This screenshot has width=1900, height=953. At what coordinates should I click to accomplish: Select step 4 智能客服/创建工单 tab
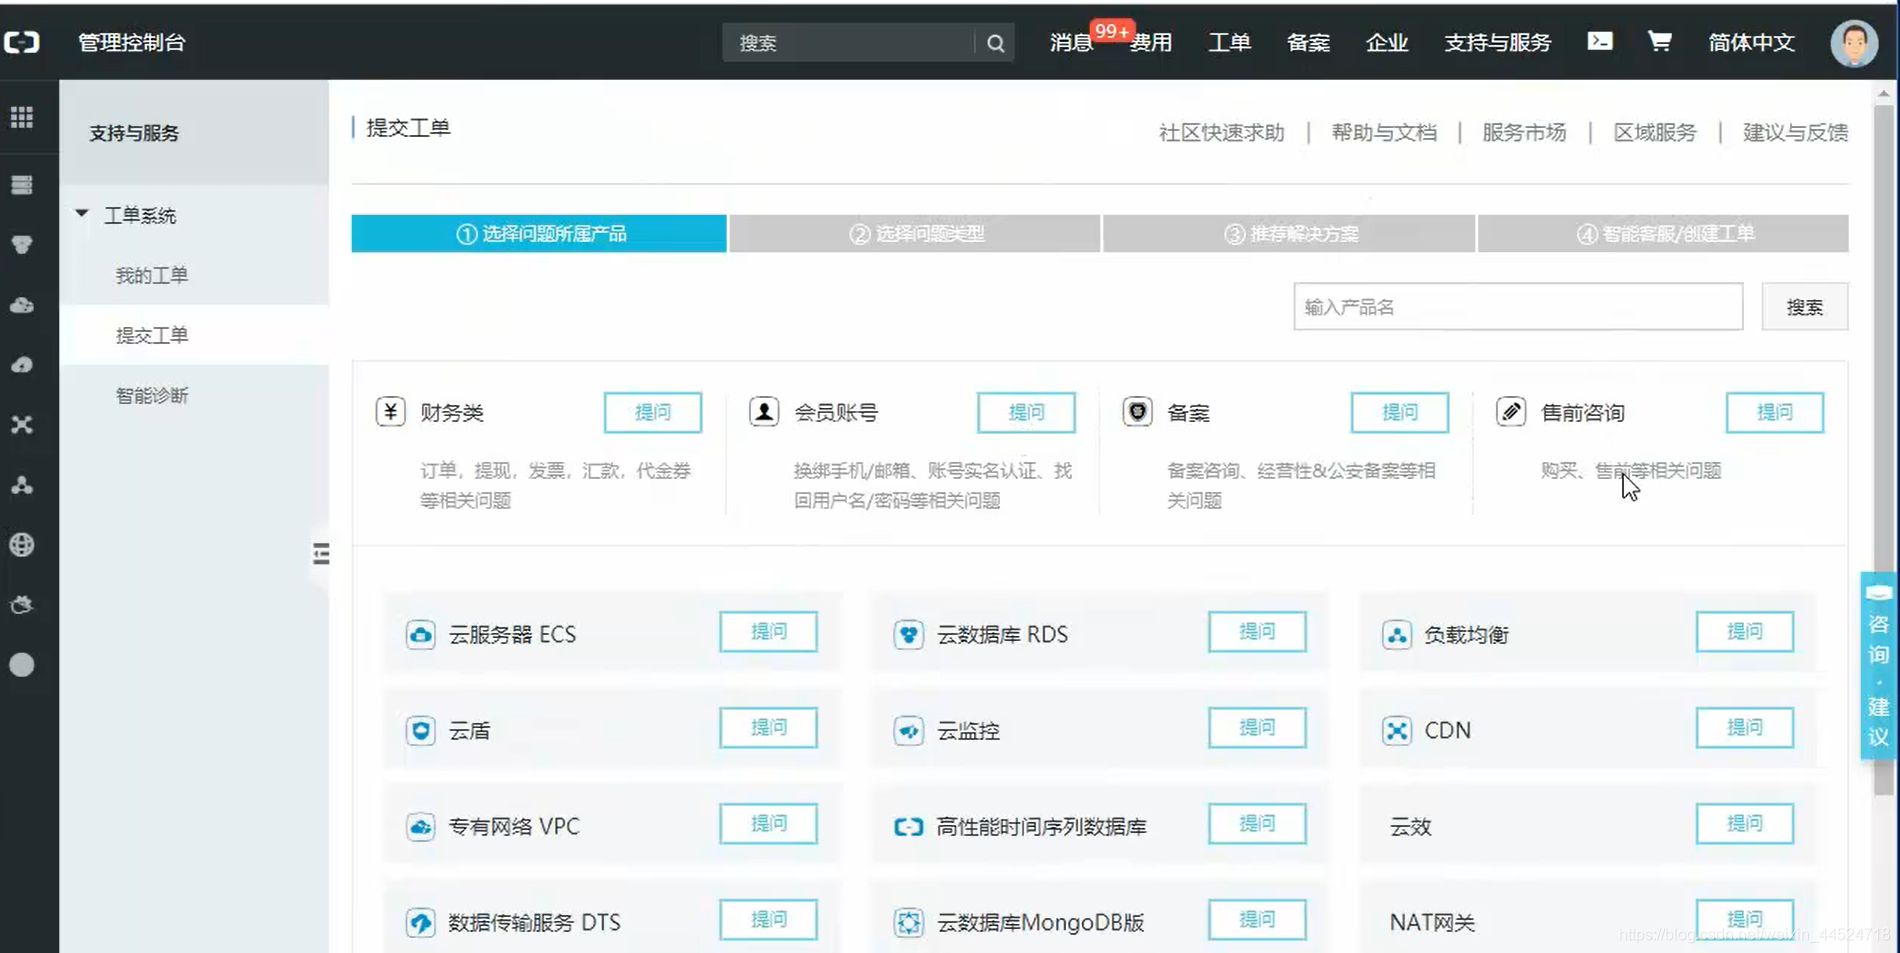point(1663,233)
